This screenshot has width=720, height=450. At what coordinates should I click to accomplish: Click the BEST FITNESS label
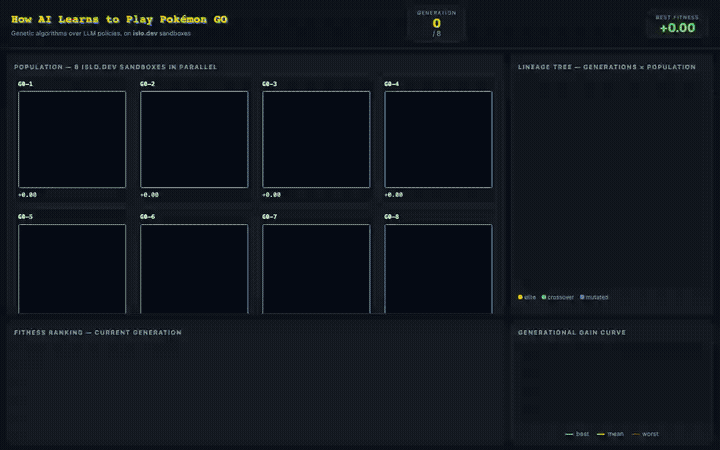(677, 17)
